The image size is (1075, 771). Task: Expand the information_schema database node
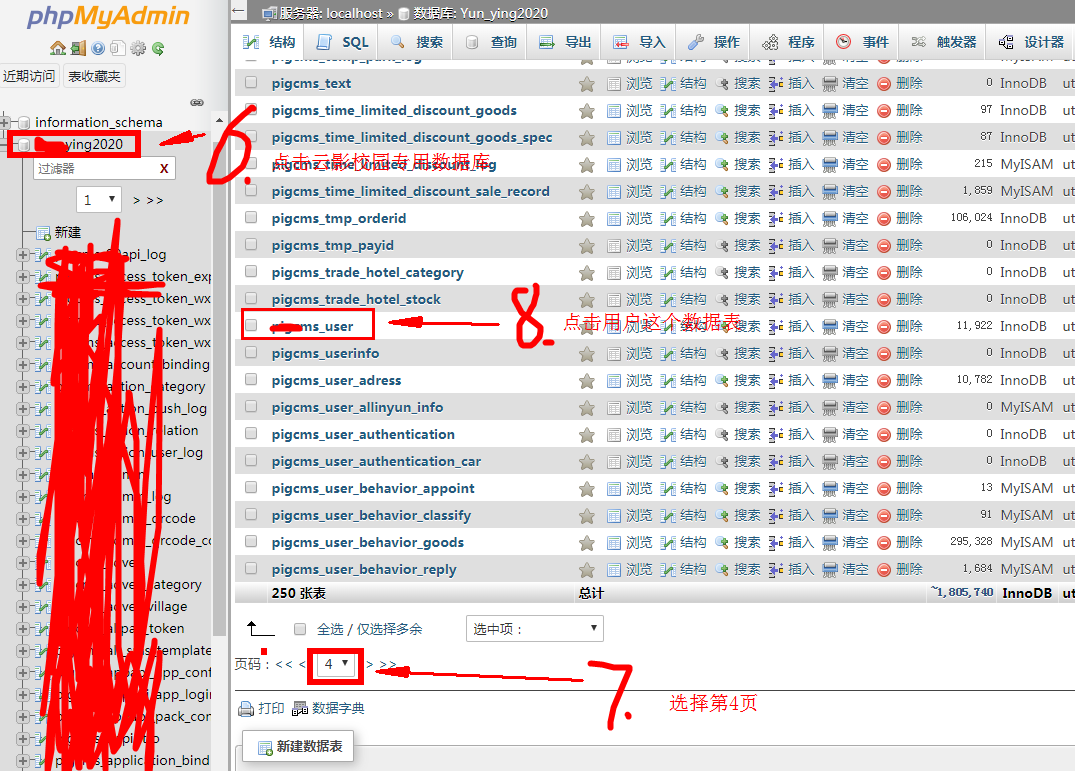(x=5, y=122)
